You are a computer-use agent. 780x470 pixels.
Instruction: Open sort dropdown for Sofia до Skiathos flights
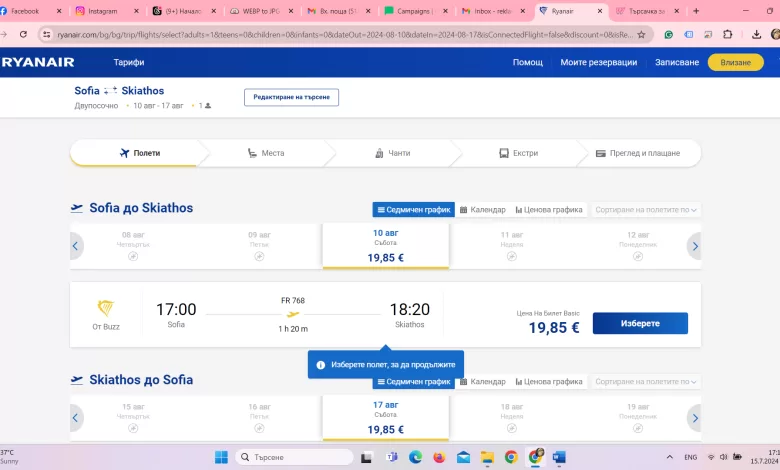click(645, 210)
